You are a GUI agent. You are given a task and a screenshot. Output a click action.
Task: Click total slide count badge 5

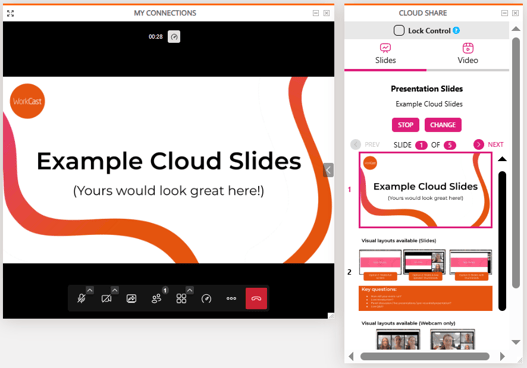point(450,145)
